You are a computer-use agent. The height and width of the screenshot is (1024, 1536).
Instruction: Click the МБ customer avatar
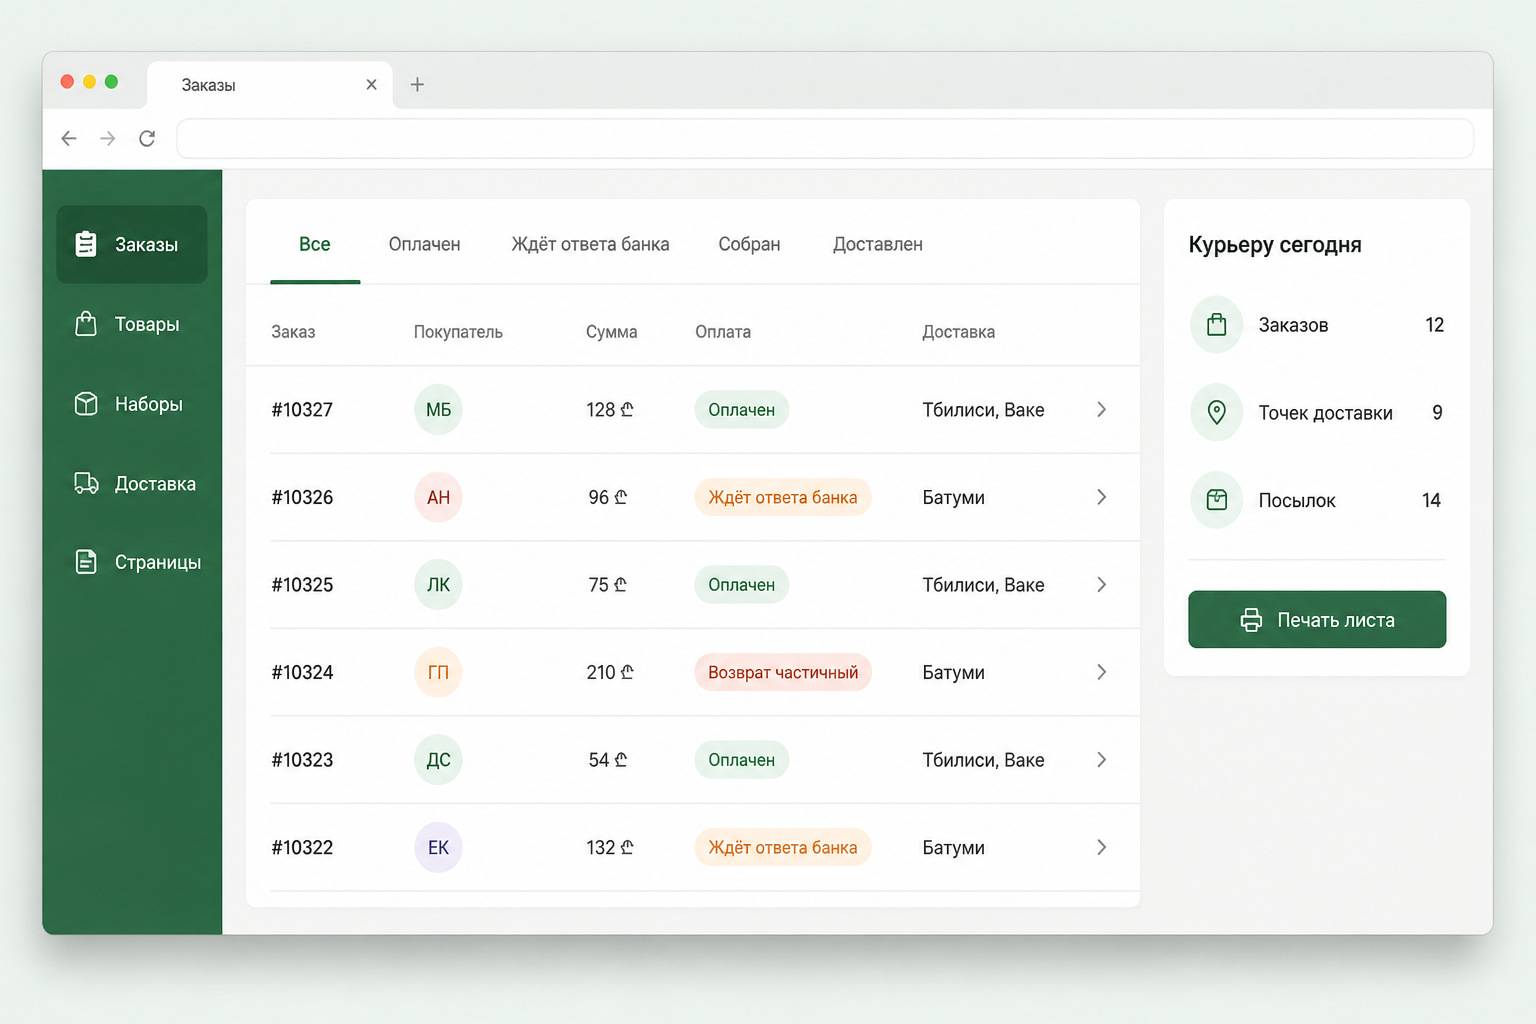[x=438, y=410]
